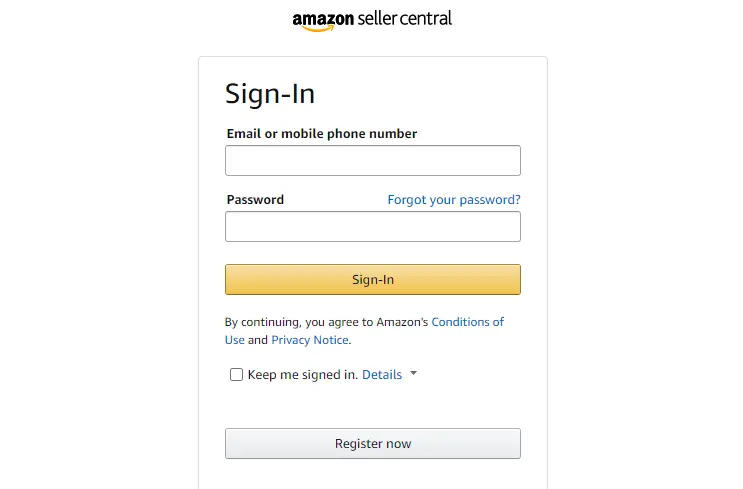Focus the Password input field
Viewport: 743px width, 489px height.
click(372, 226)
